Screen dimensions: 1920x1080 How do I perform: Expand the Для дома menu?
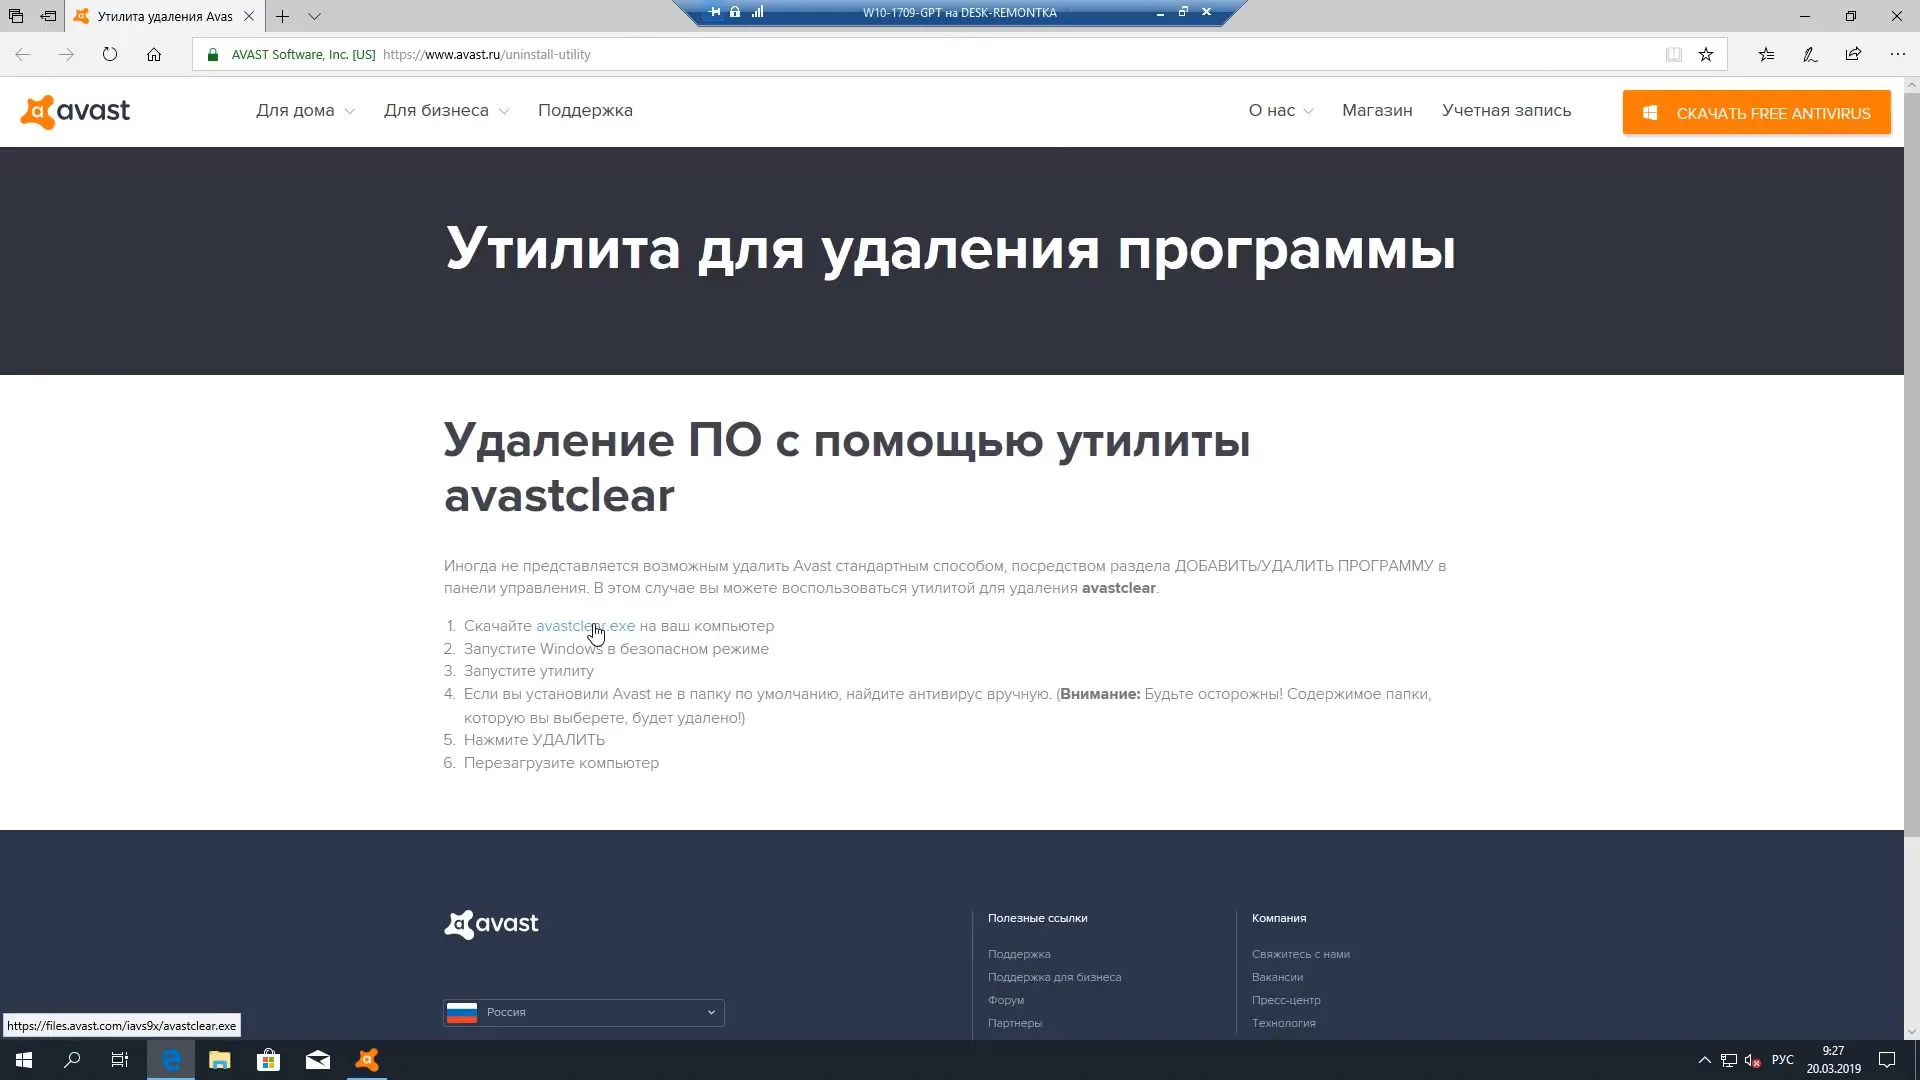pos(304,111)
